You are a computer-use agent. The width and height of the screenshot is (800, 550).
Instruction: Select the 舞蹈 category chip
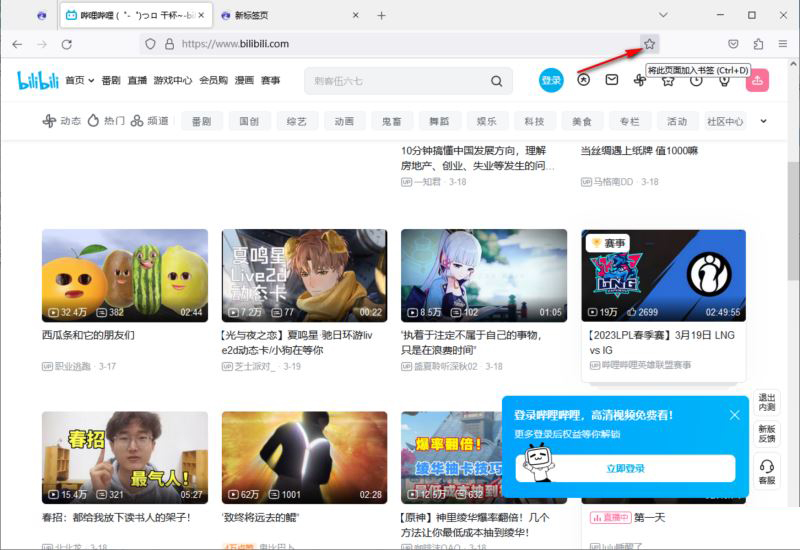pyautogui.click(x=439, y=121)
